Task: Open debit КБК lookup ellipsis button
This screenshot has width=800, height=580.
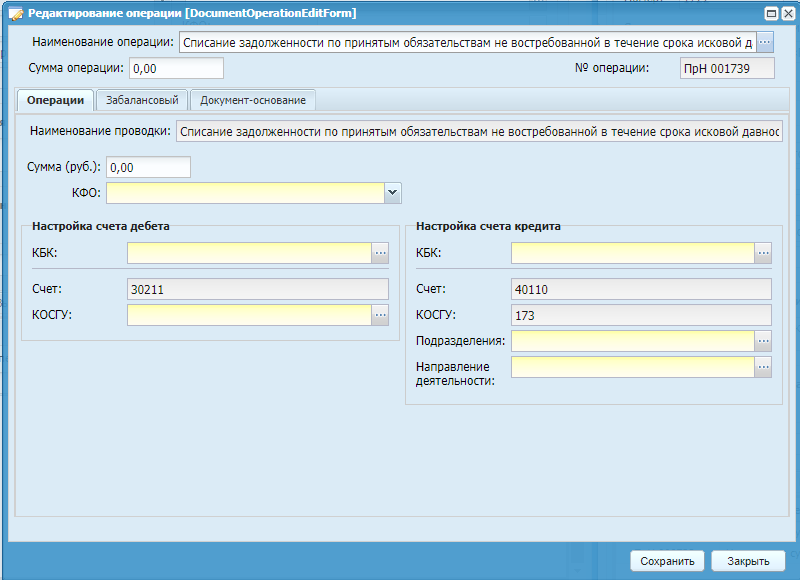Action: pyautogui.click(x=380, y=254)
